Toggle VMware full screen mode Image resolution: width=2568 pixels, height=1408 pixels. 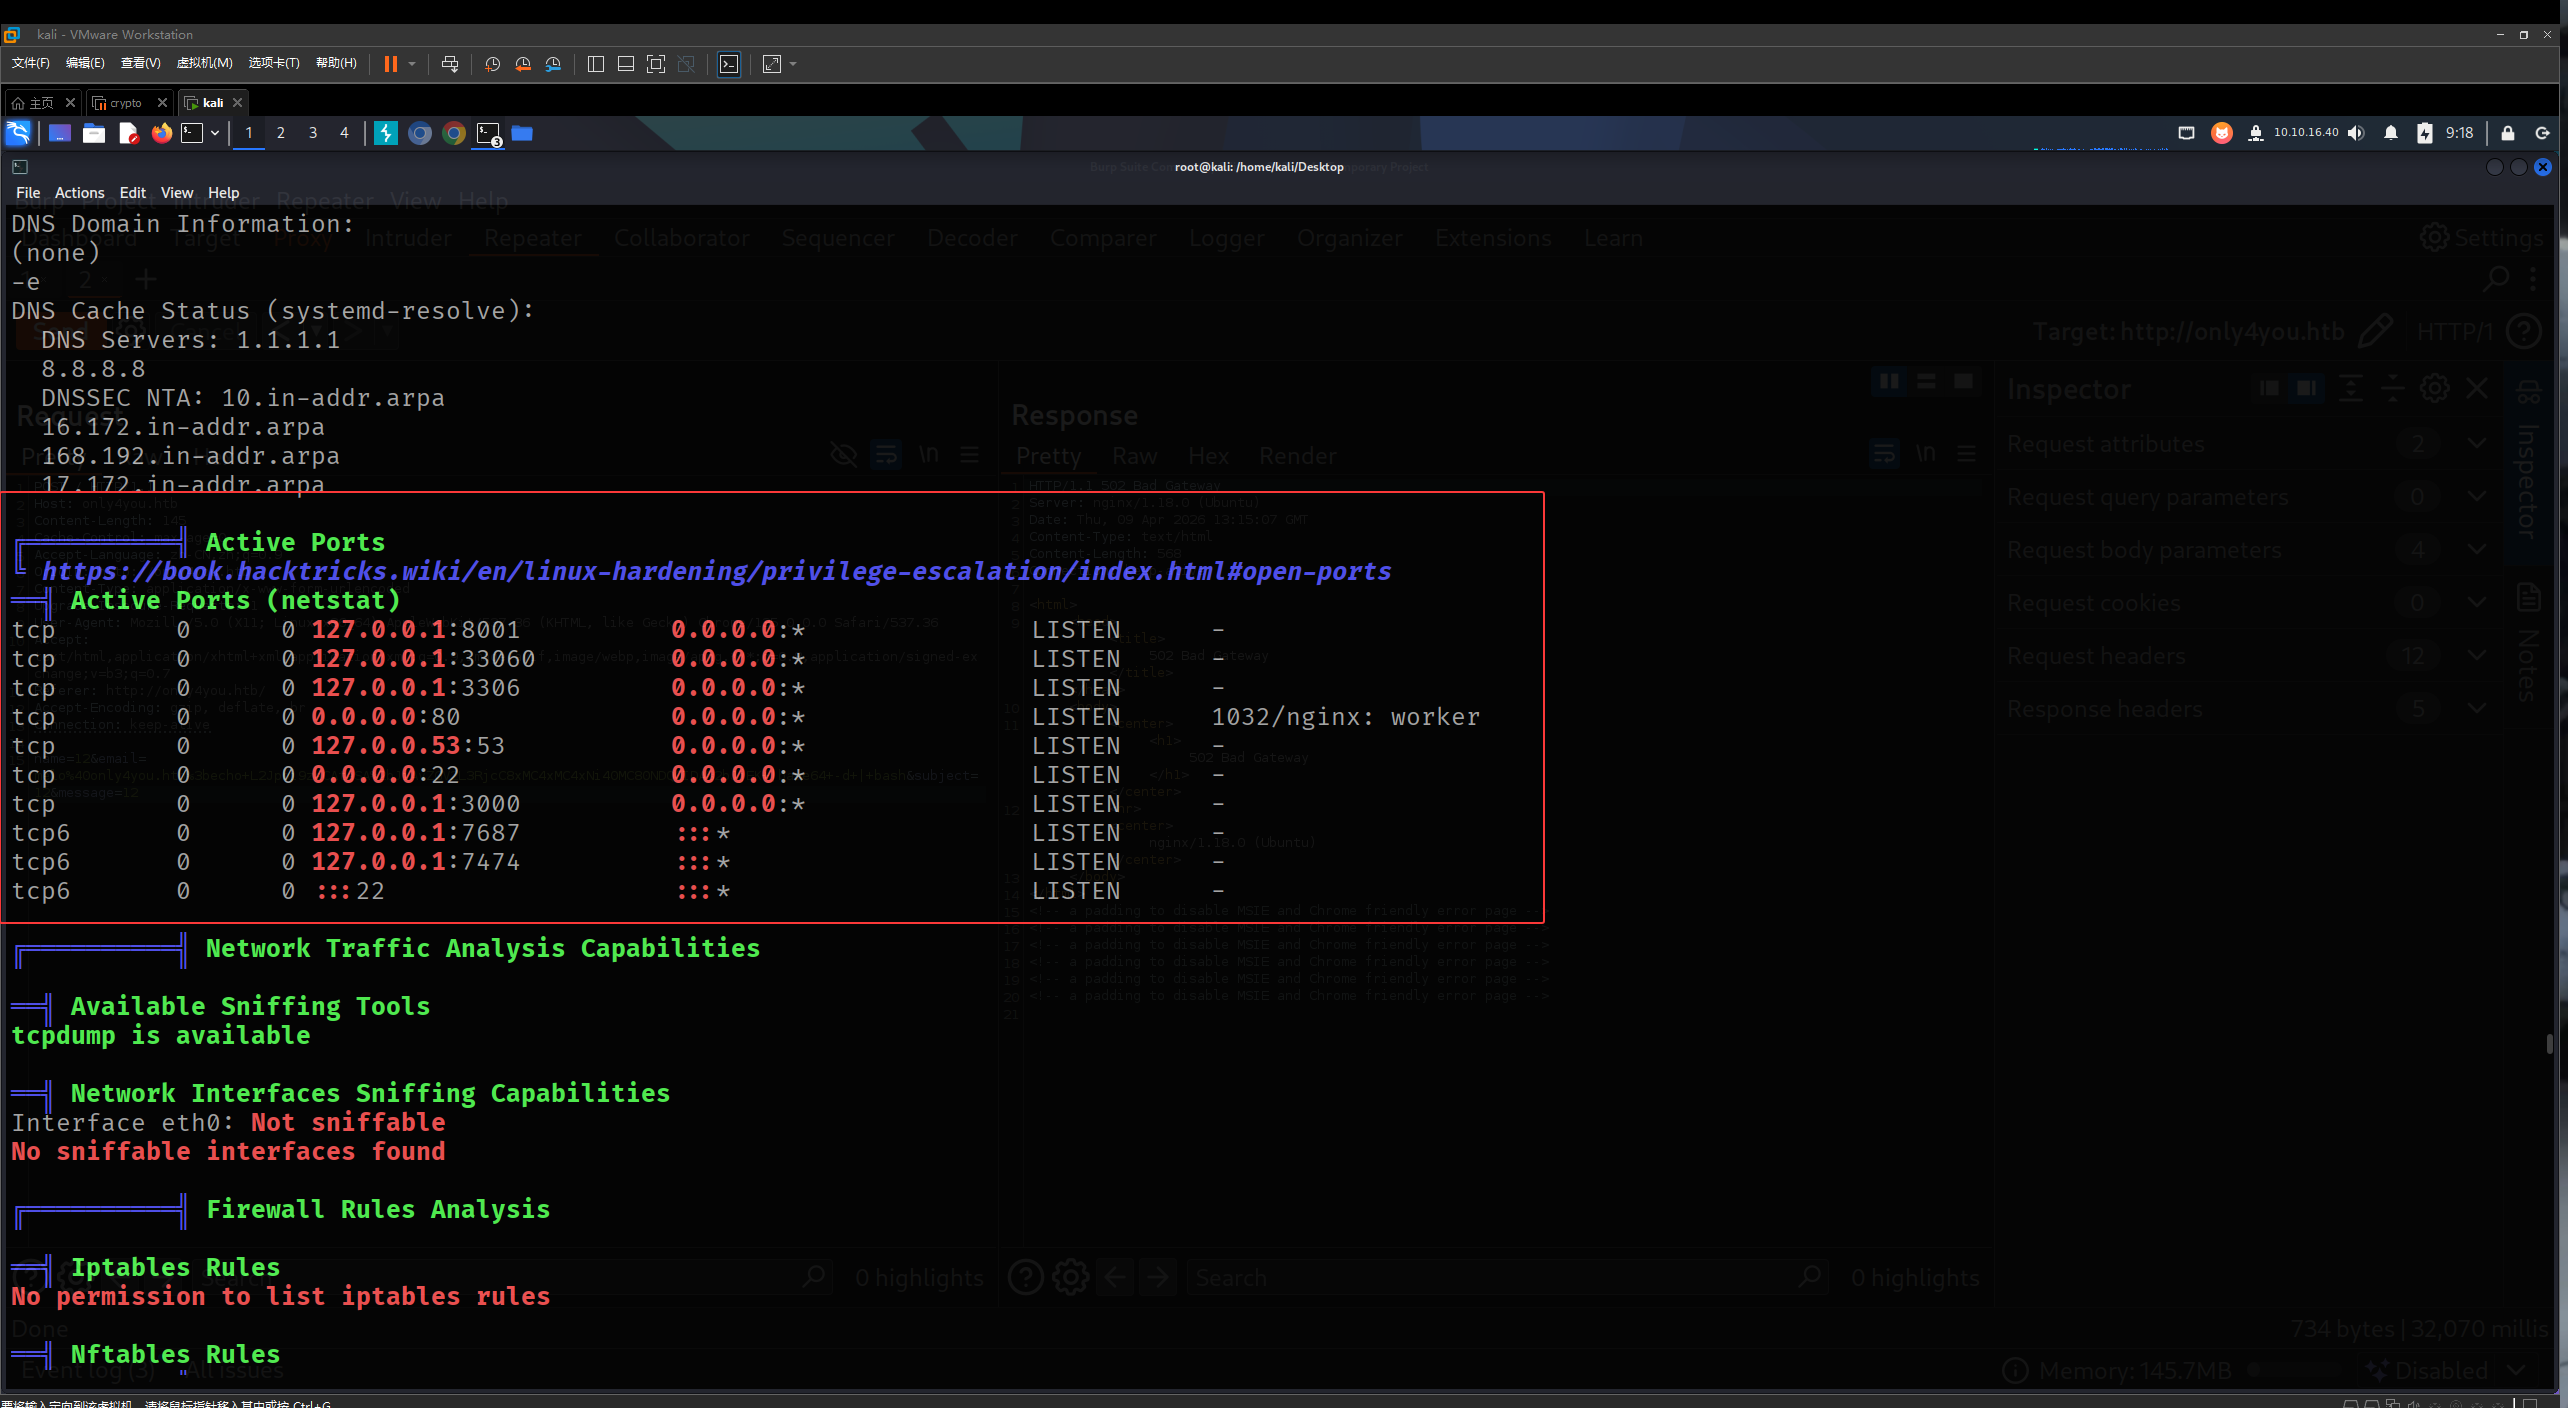point(656,64)
